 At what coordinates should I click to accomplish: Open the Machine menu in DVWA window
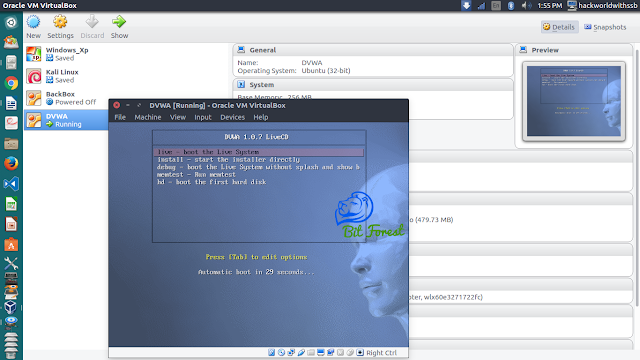click(148, 117)
